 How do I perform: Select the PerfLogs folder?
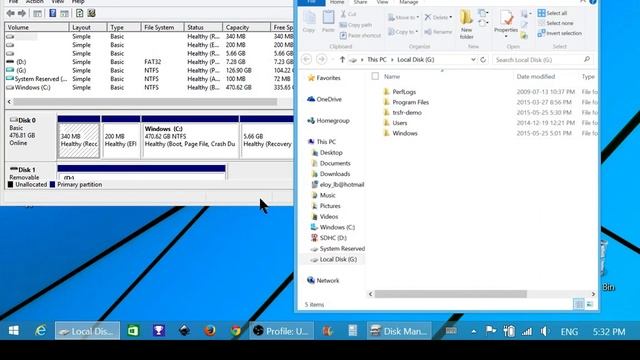point(404,92)
